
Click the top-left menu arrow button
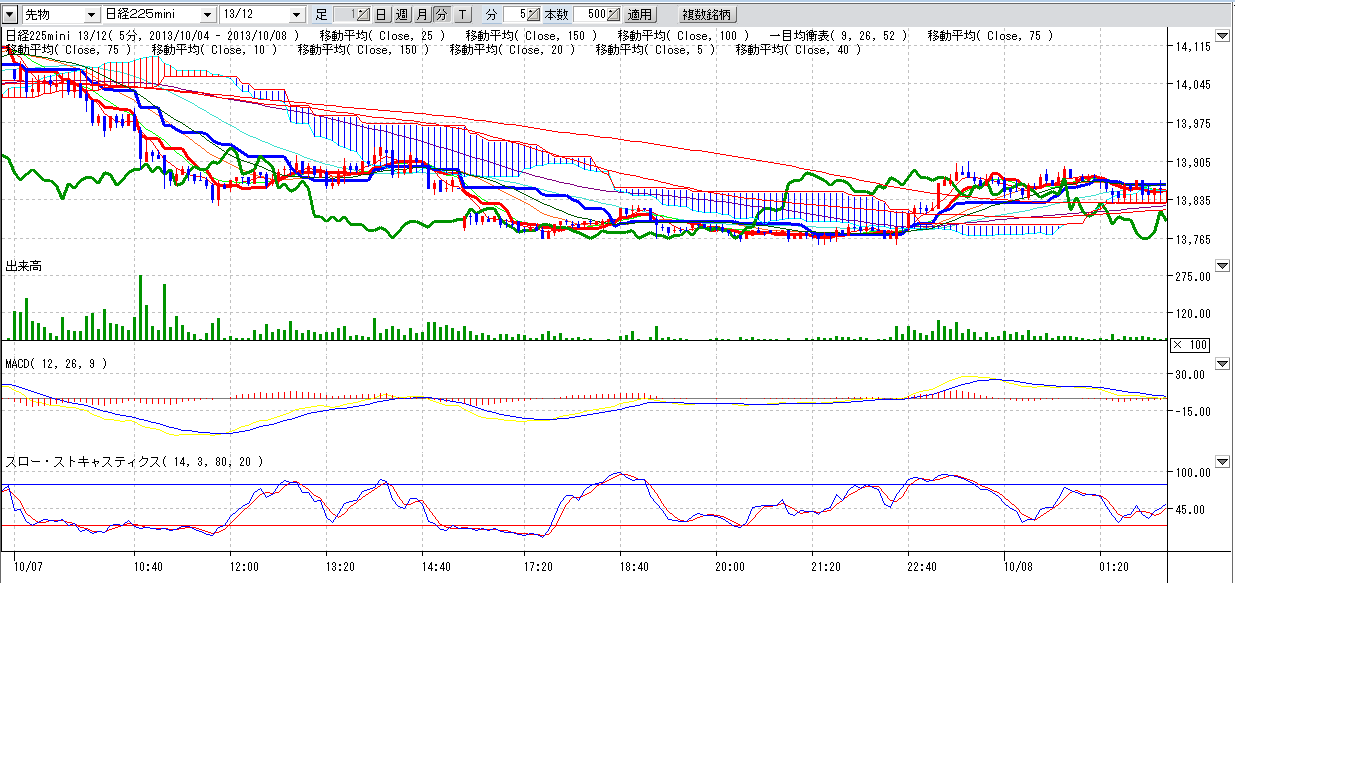pyautogui.click(x=10, y=15)
